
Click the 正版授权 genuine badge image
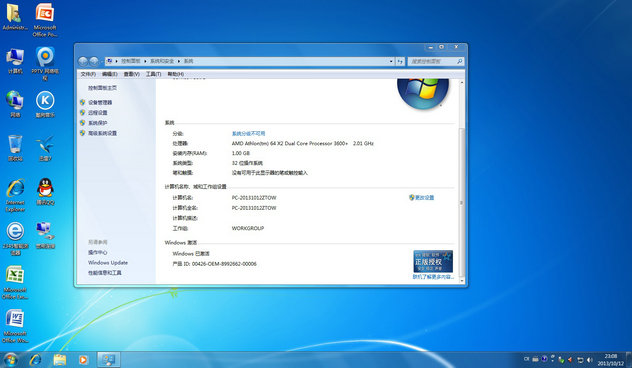coord(433,261)
